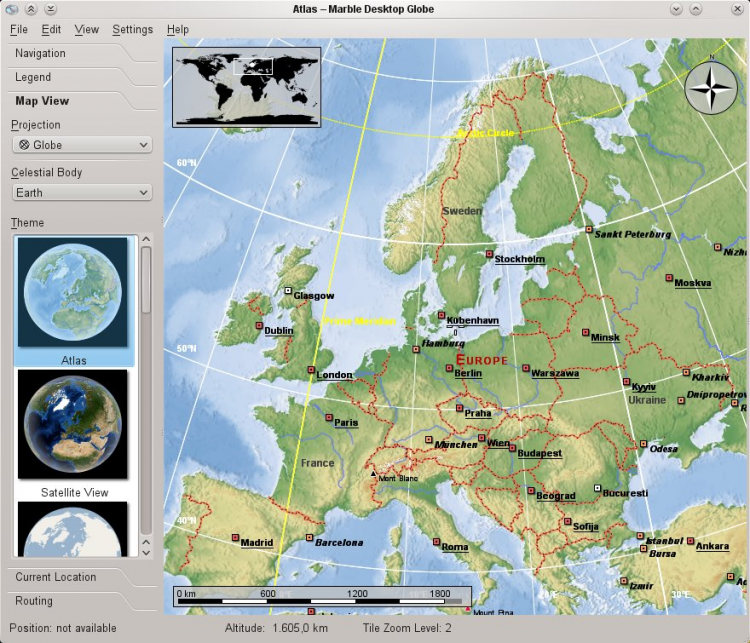Click the Beograd city marker
This screenshot has width=750, height=643.
pyautogui.click(x=530, y=490)
